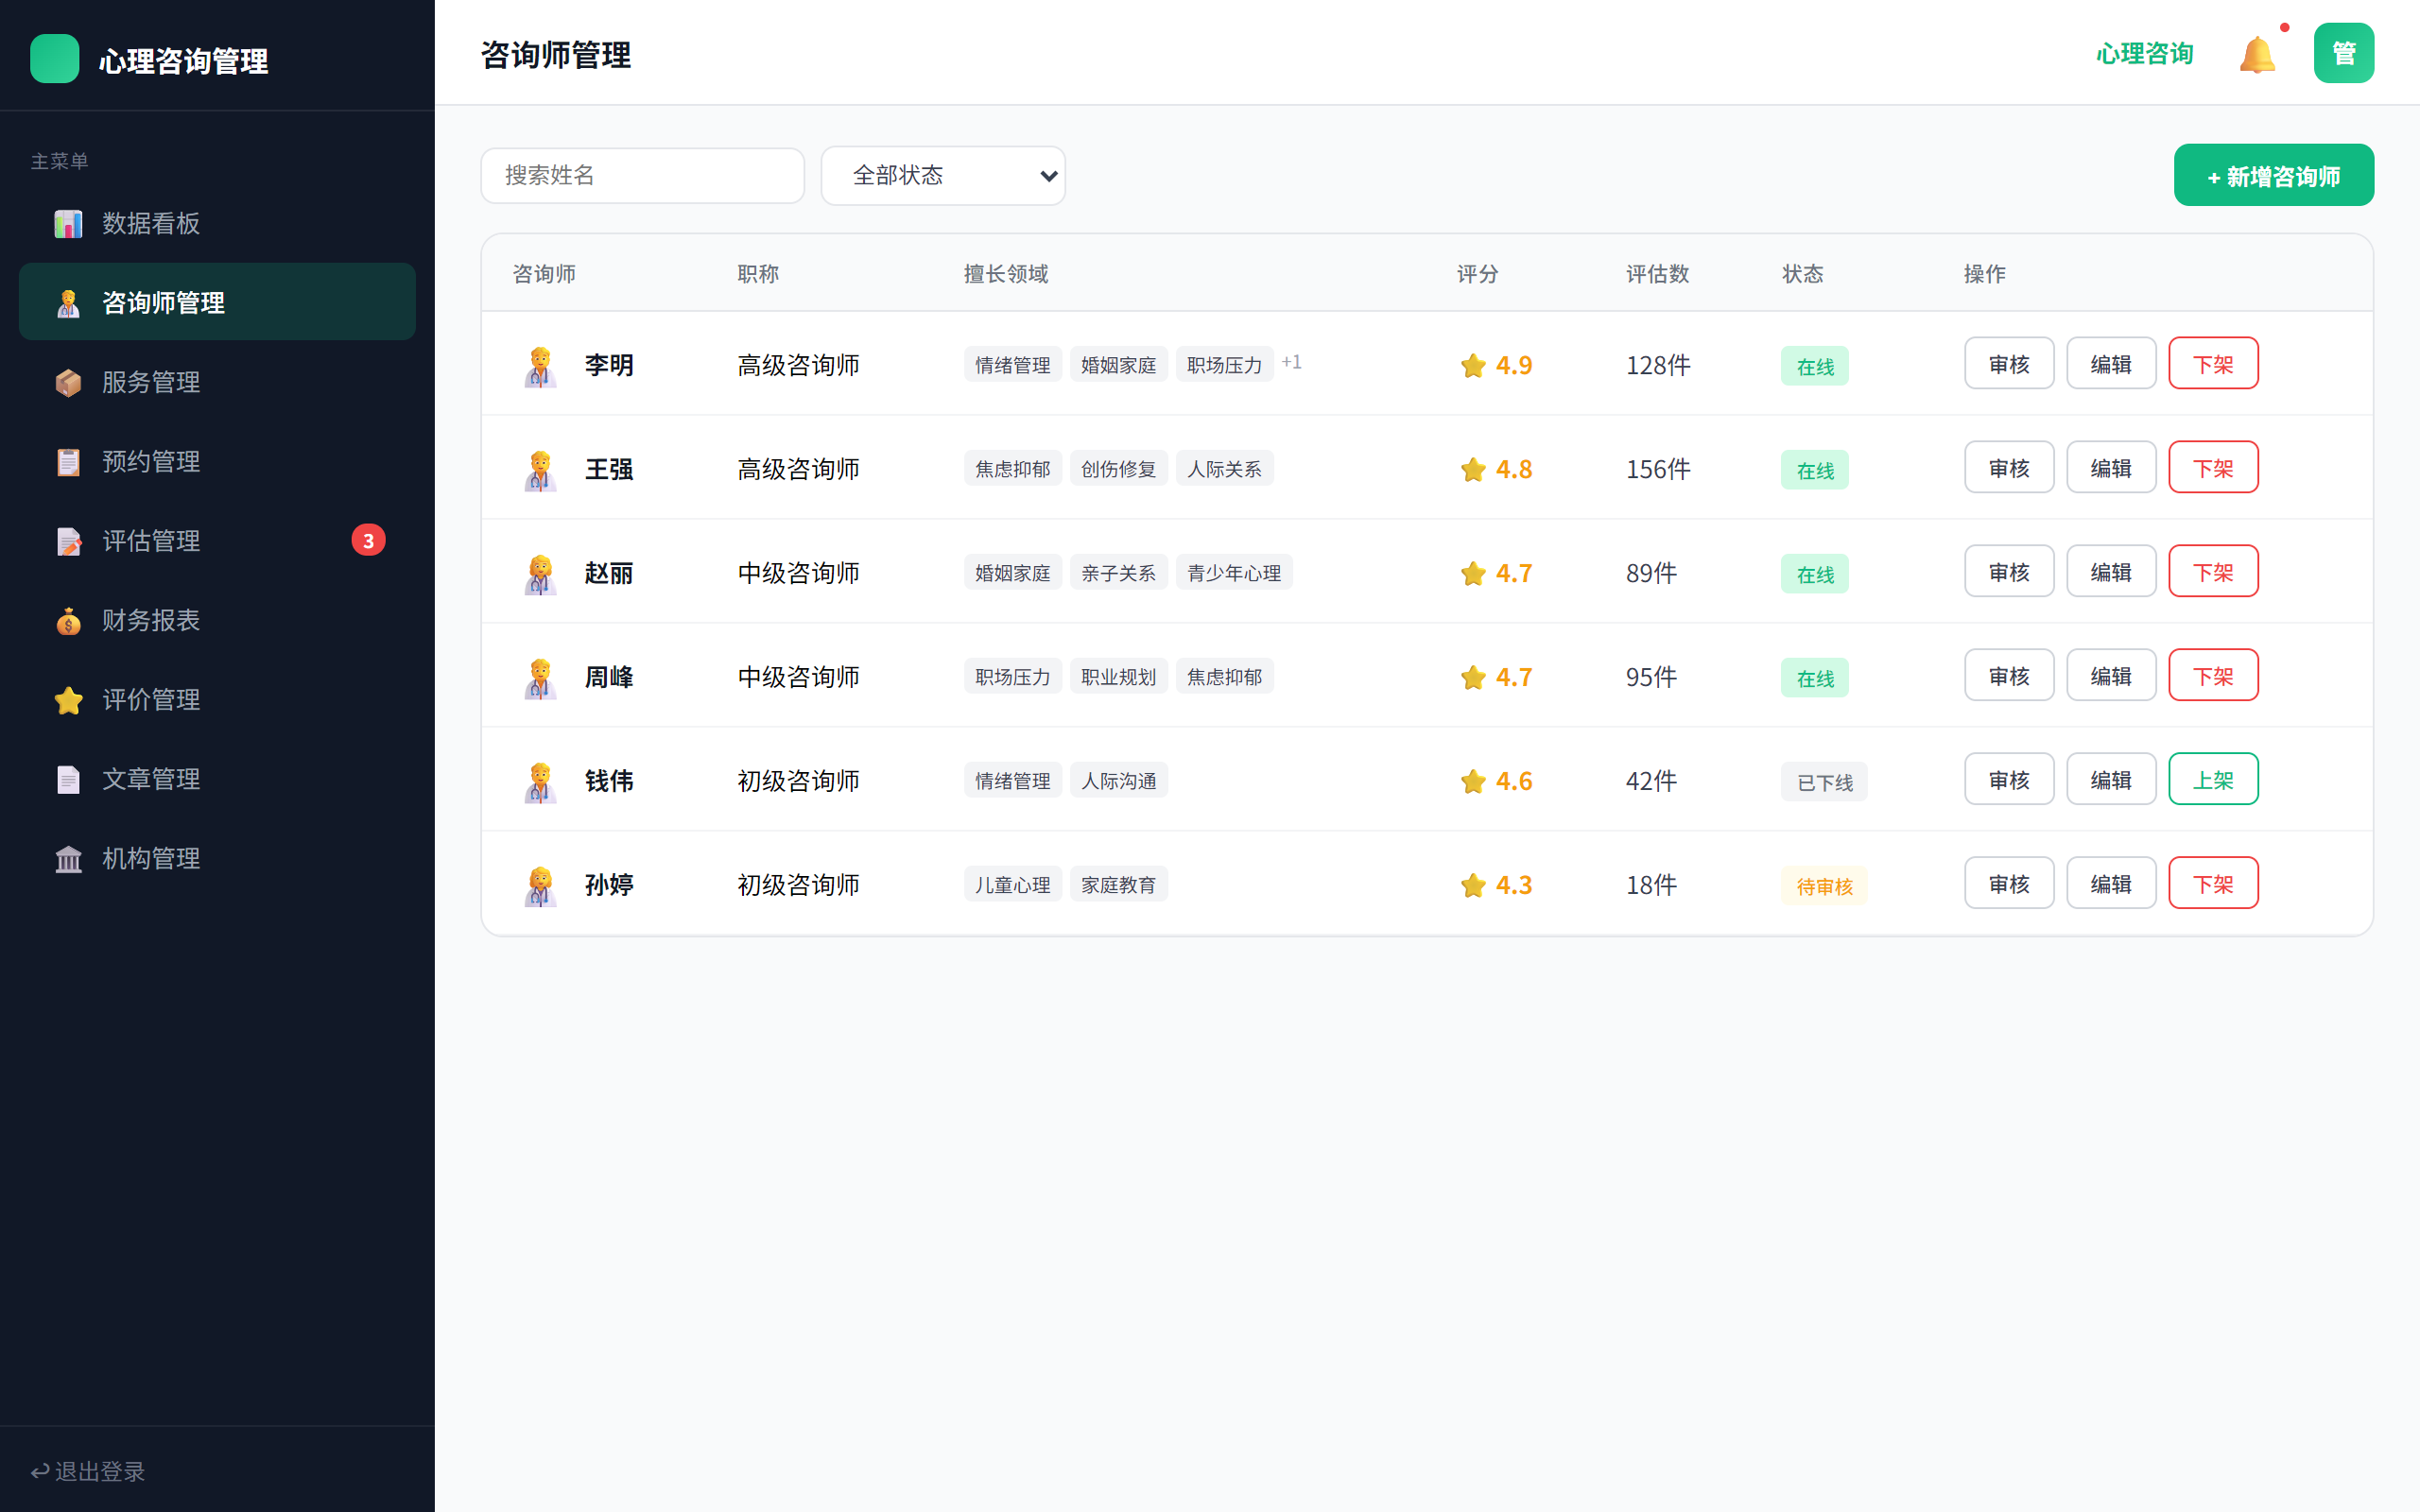Click 审核 for 孙婷
This screenshot has width=2420, height=1512.
[x=2008, y=884]
